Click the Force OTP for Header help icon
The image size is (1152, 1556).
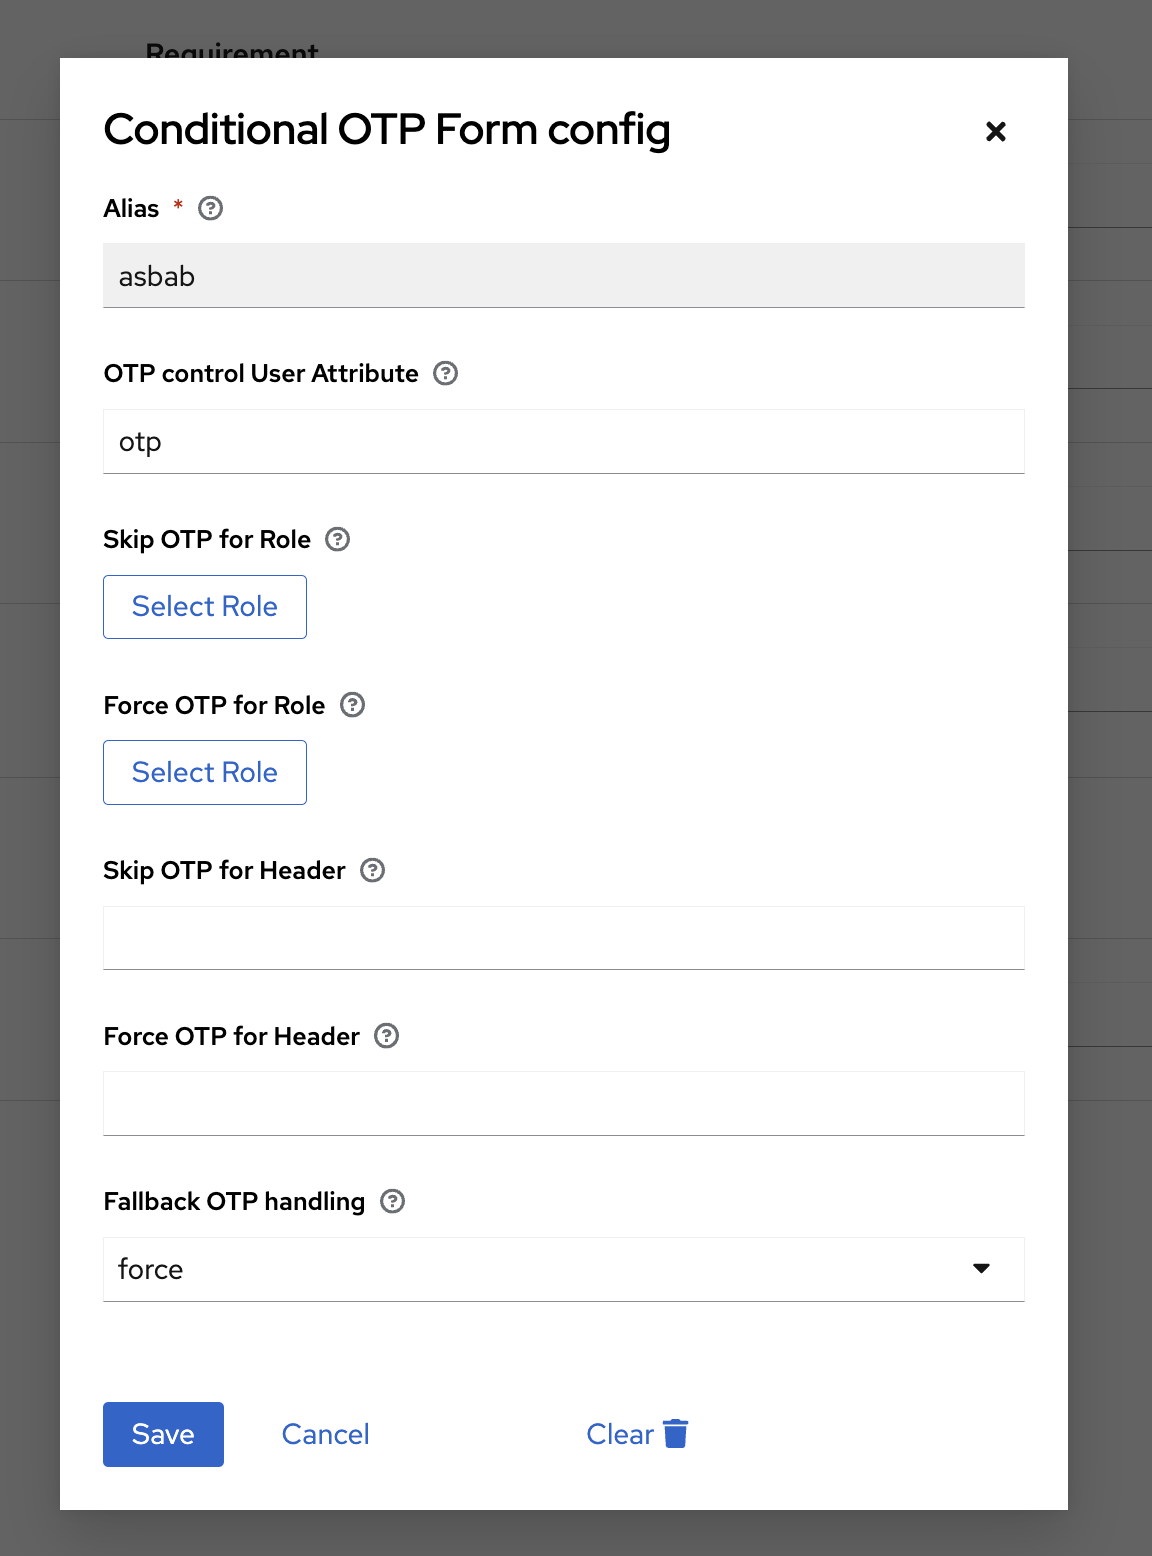(x=386, y=1036)
